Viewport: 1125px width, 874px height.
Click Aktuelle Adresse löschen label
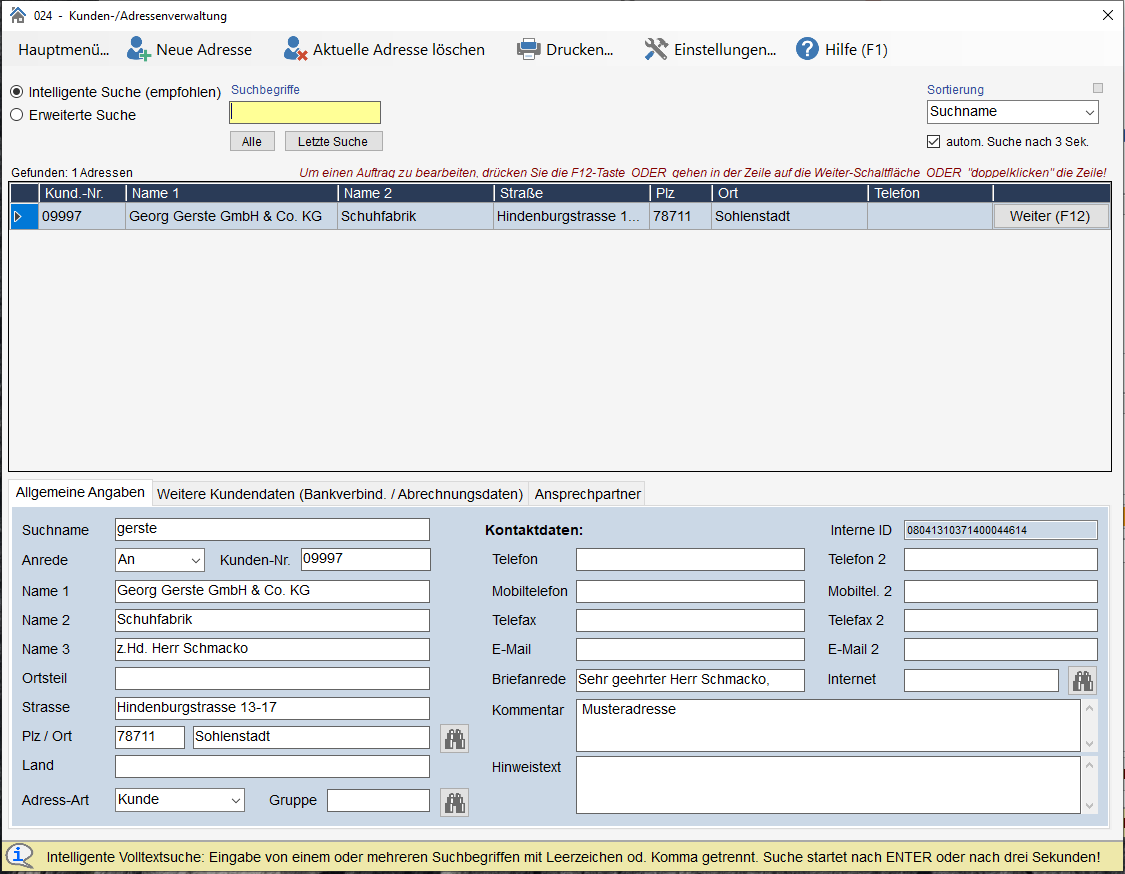pyautogui.click(x=399, y=50)
